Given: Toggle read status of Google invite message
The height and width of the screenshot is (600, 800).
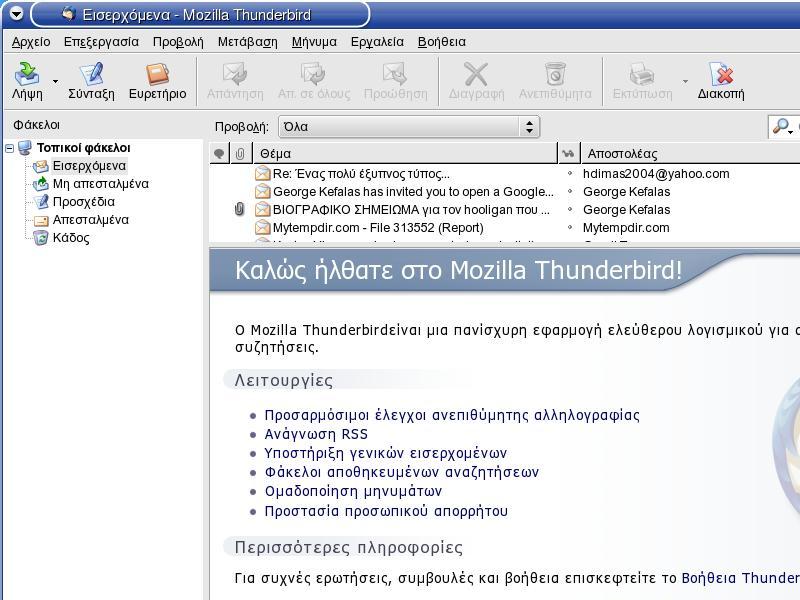Looking at the screenshot, I should [570, 192].
